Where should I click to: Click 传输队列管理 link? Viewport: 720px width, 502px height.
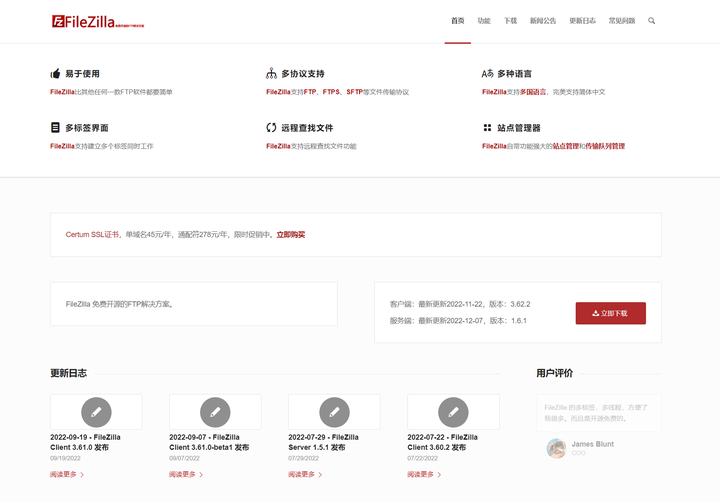click(605, 146)
